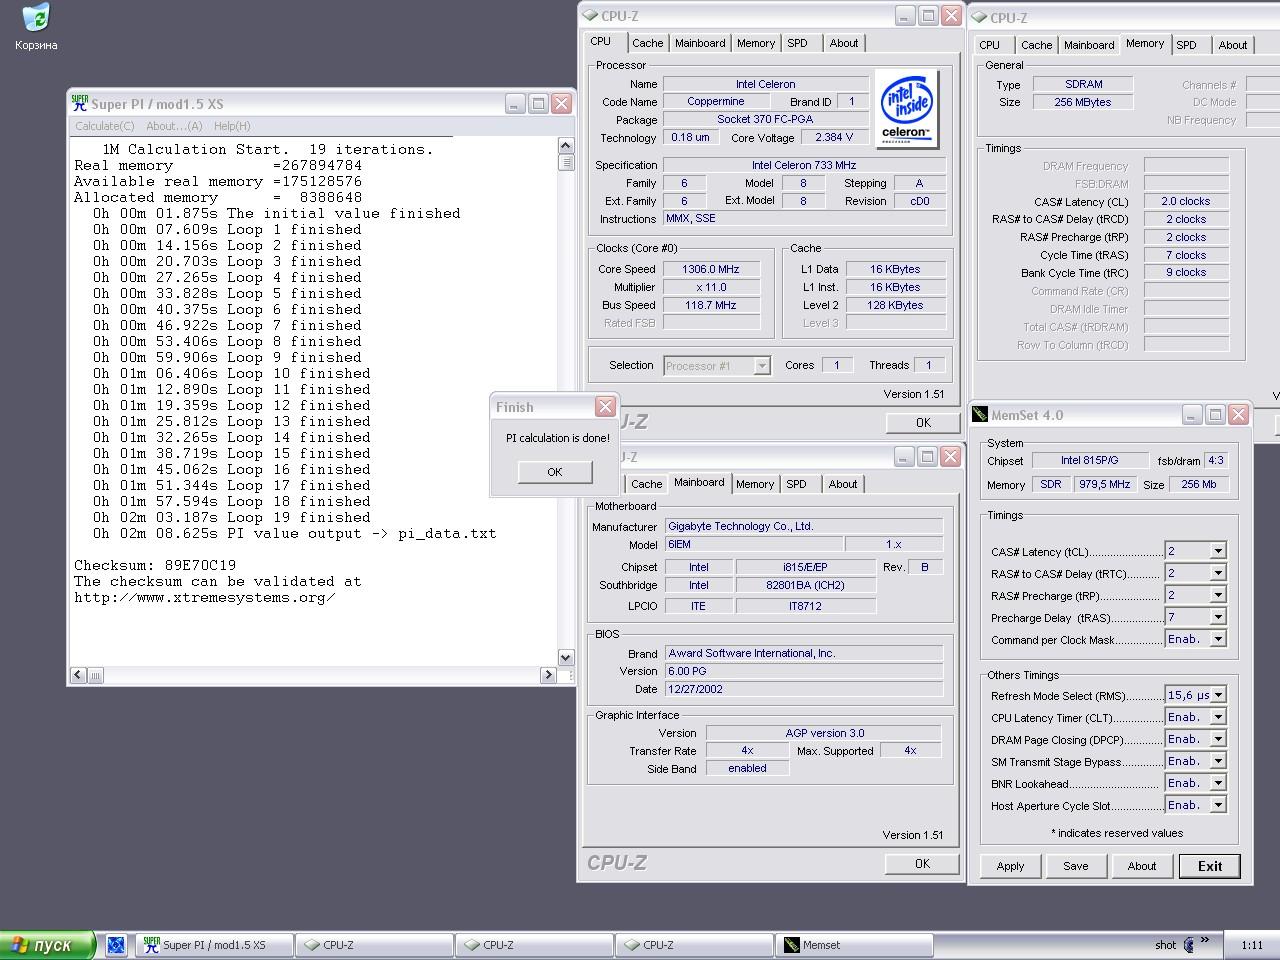Screen dimensions: 1280x960
Task: Select CPU tab in right CPU-Z window
Action: click(x=989, y=45)
